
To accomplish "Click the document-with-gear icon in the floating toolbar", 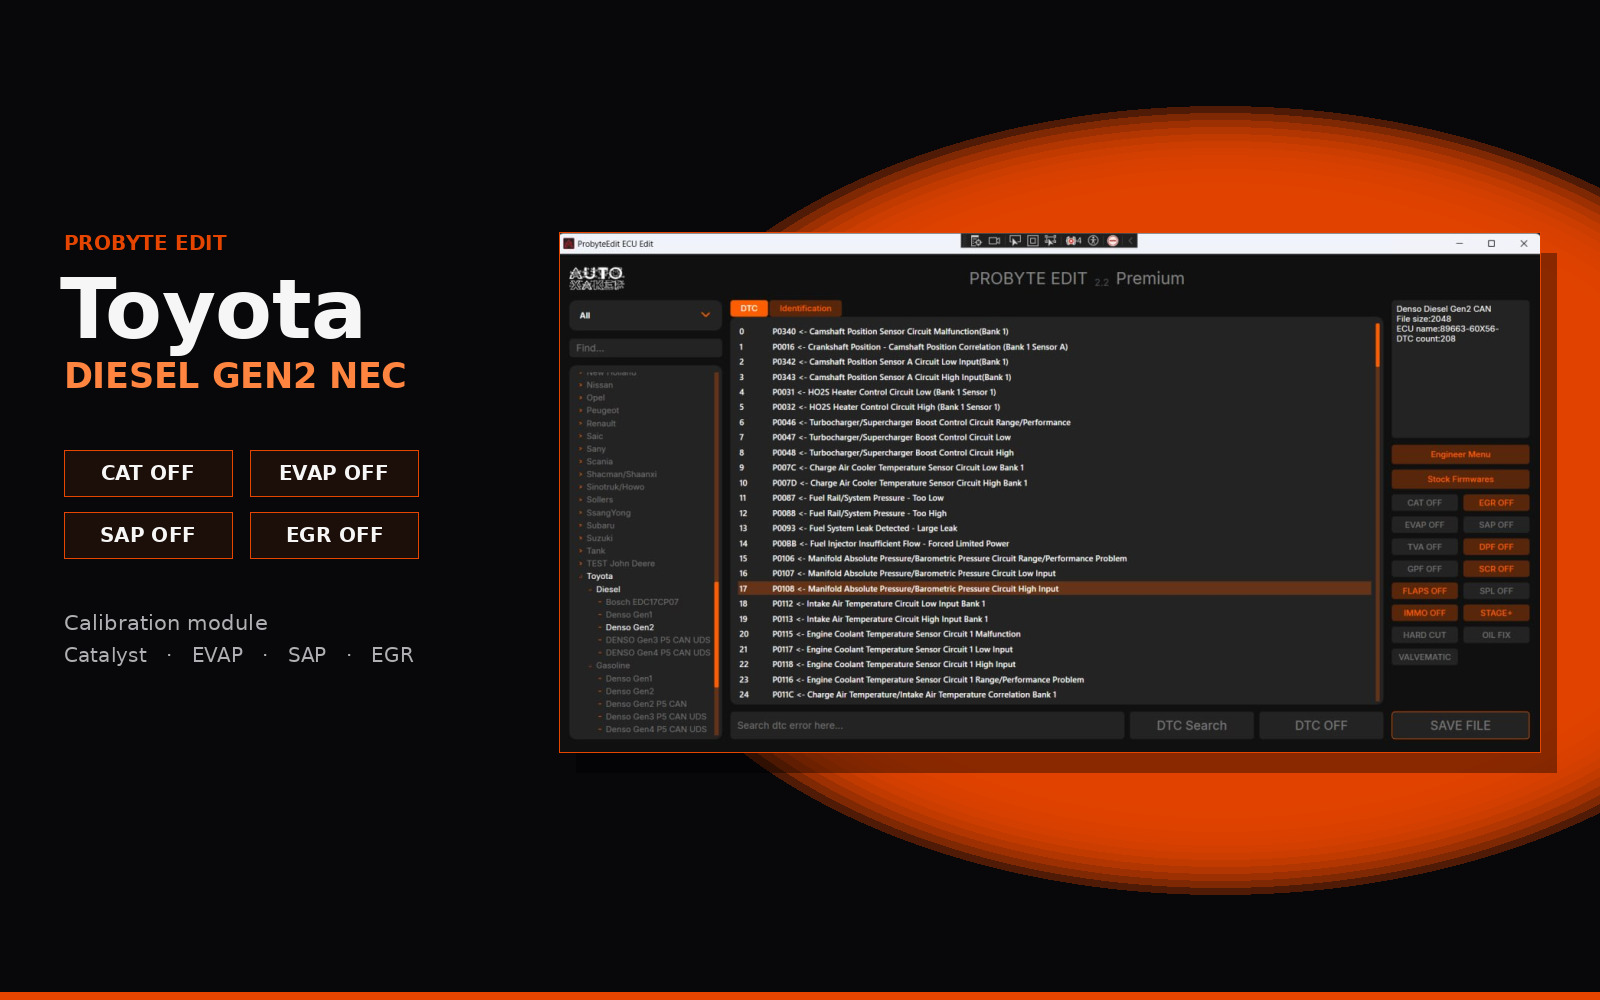I will point(976,241).
